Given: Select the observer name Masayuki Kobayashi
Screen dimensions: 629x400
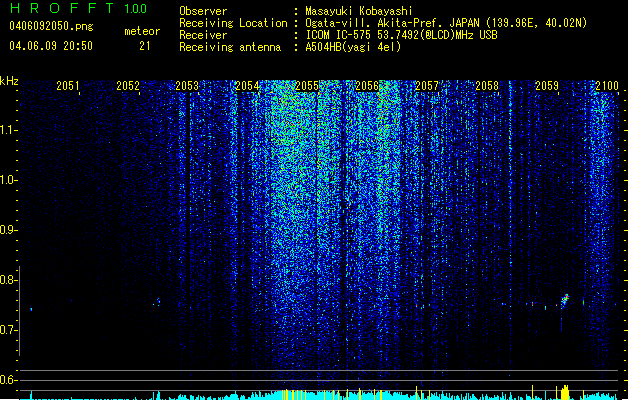Looking at the screenshot, I should point(359,11).
